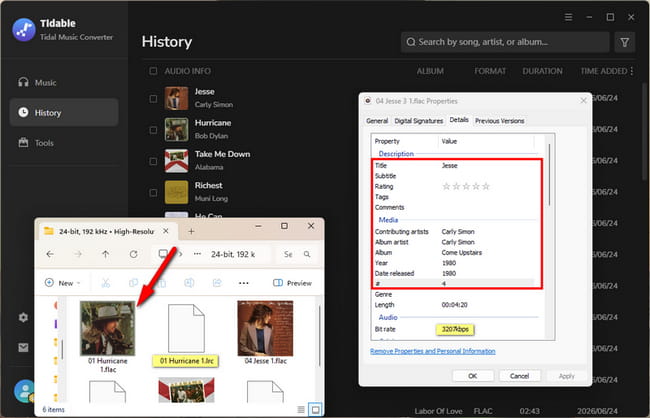Click the File Explorer search magnifier
650x418 pixels.
coord(307,254)
